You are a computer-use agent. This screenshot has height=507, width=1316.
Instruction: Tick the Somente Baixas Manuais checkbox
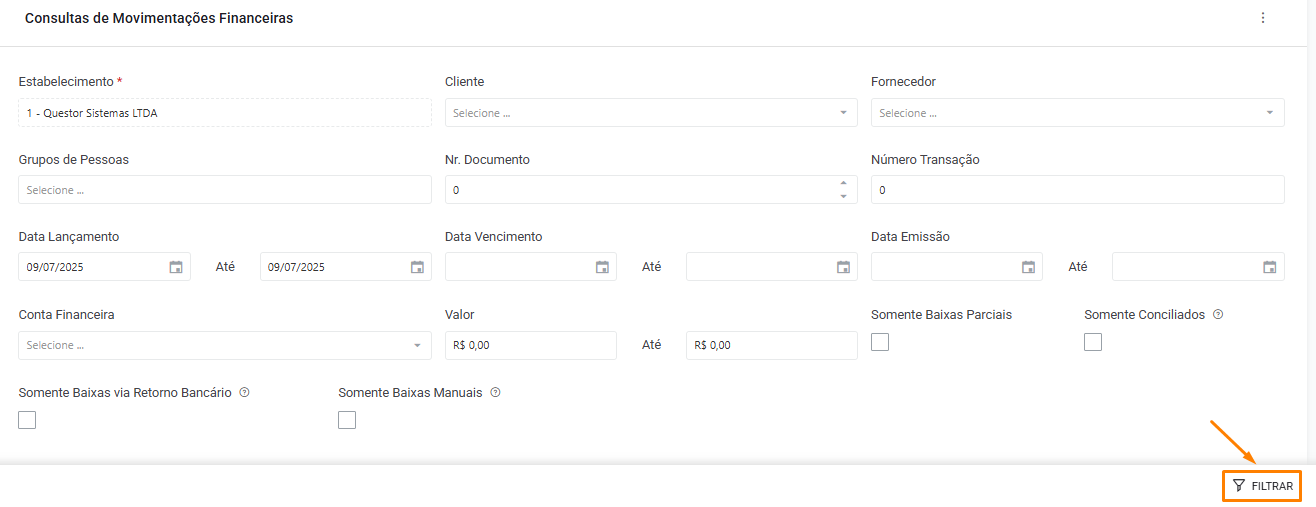[347, 420]
